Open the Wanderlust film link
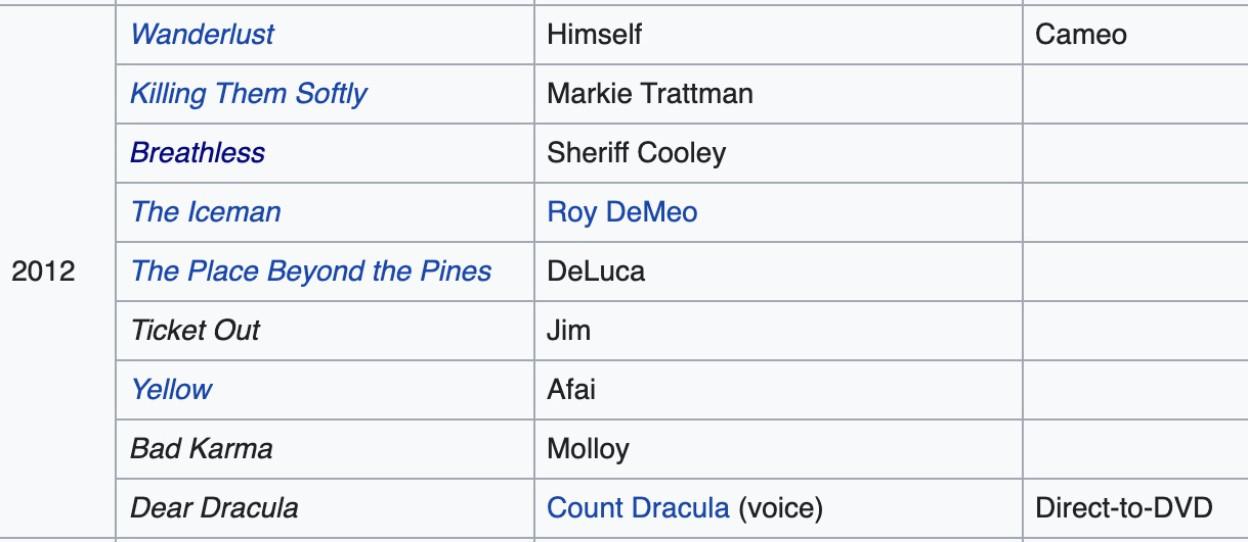 coord(202,35)
